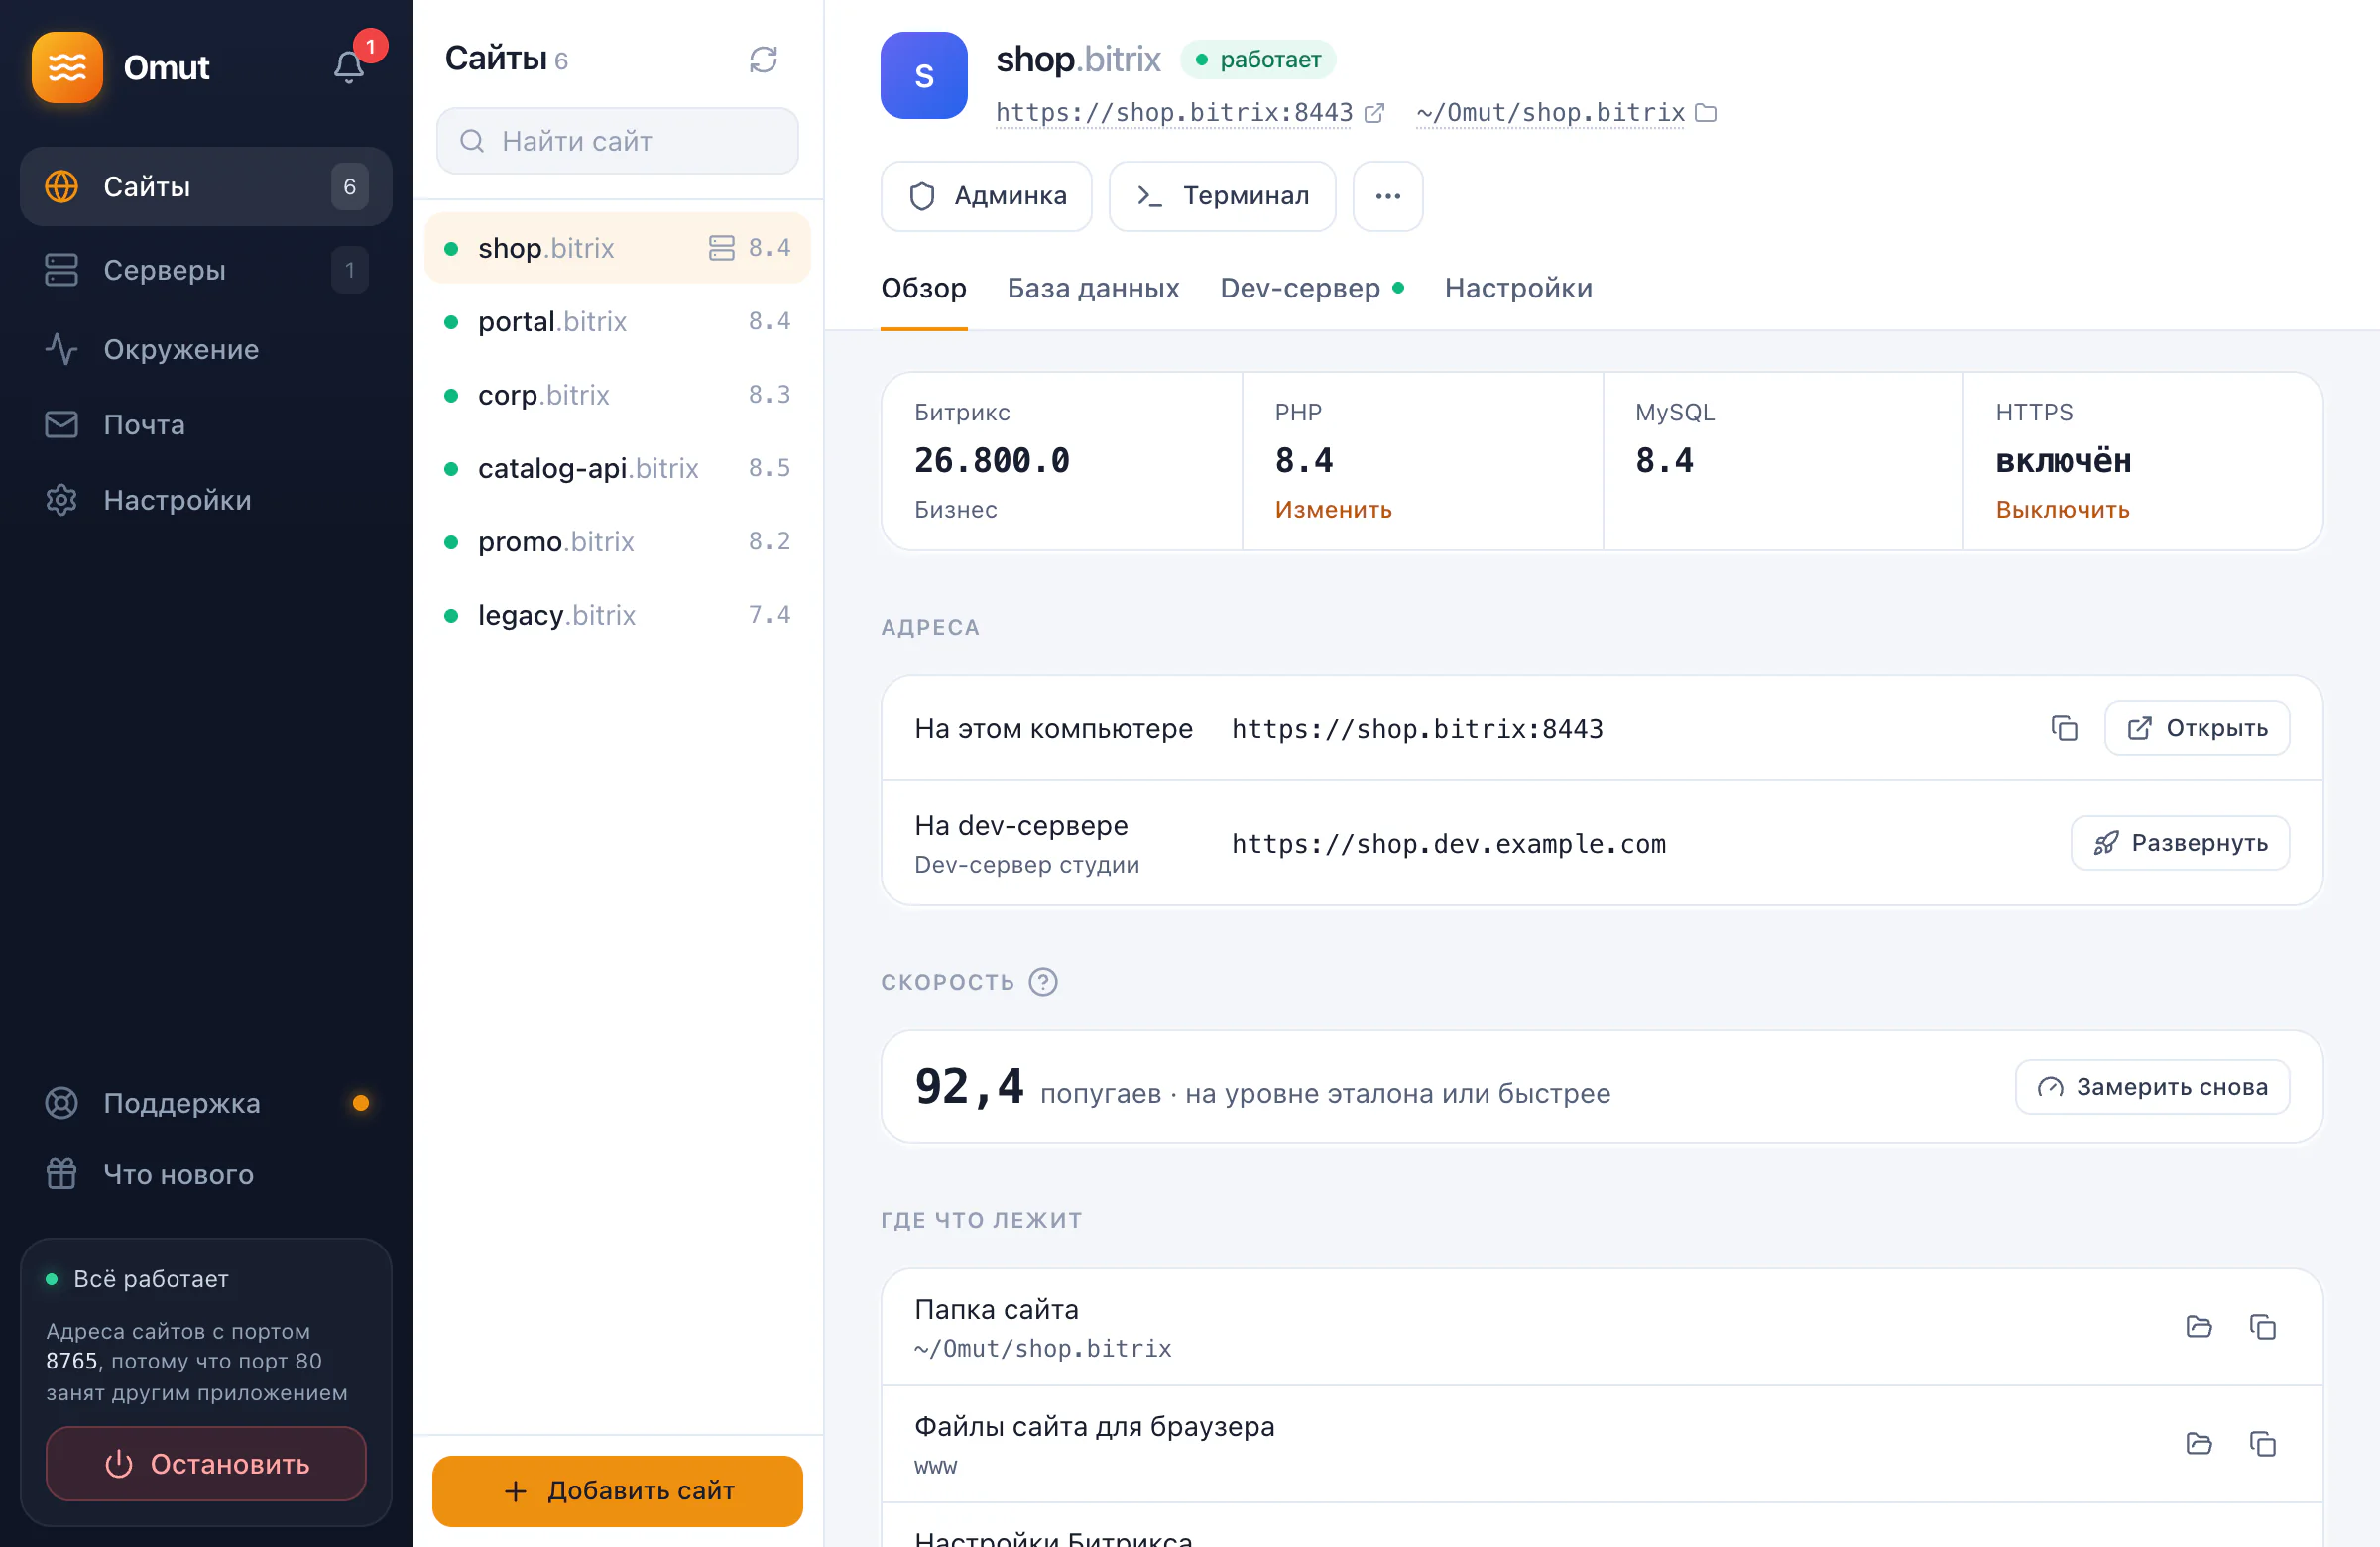The image size is (2380, 1547).
Task: Click Развернуть on dev server
Action: tap(2180, 843)
